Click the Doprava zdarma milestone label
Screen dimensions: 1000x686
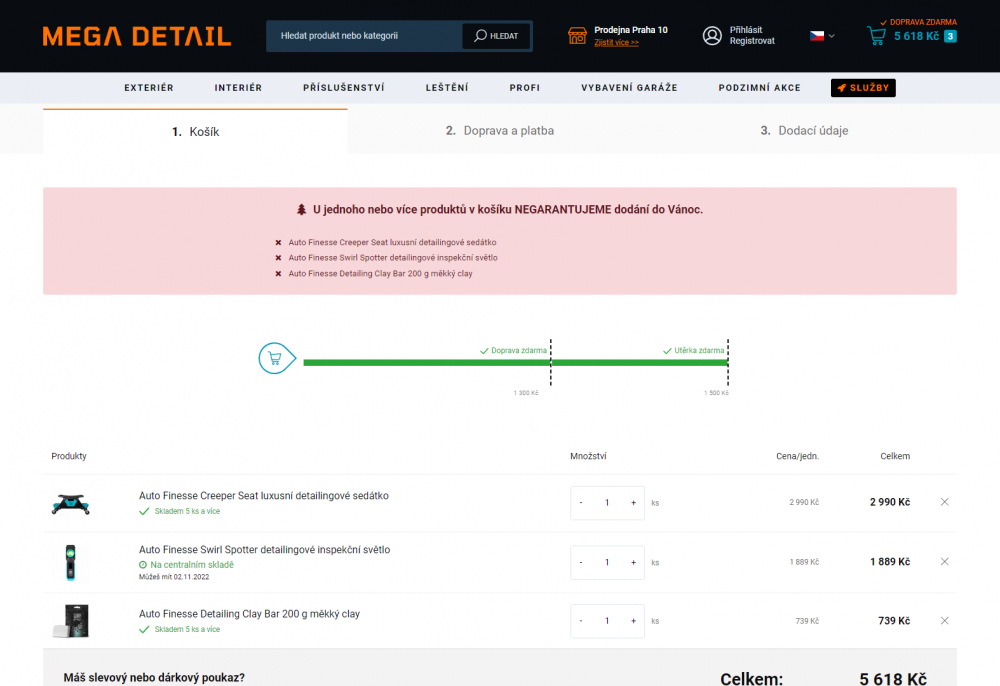(x=513, y=351)
